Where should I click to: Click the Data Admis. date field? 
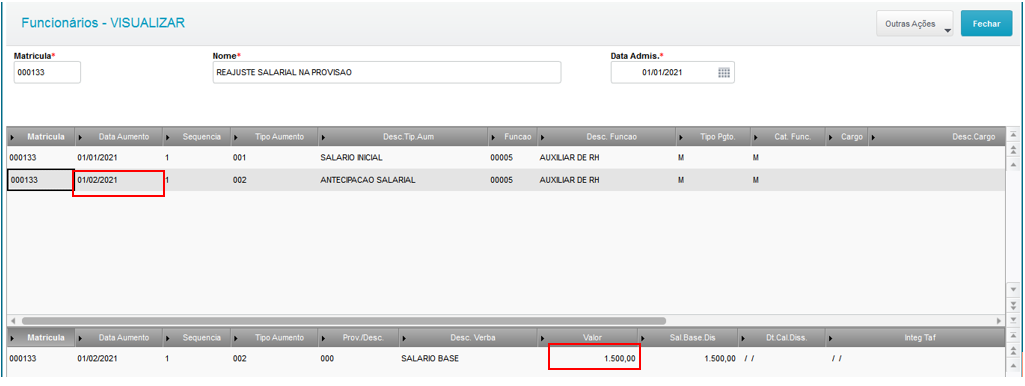pos(673,73)
